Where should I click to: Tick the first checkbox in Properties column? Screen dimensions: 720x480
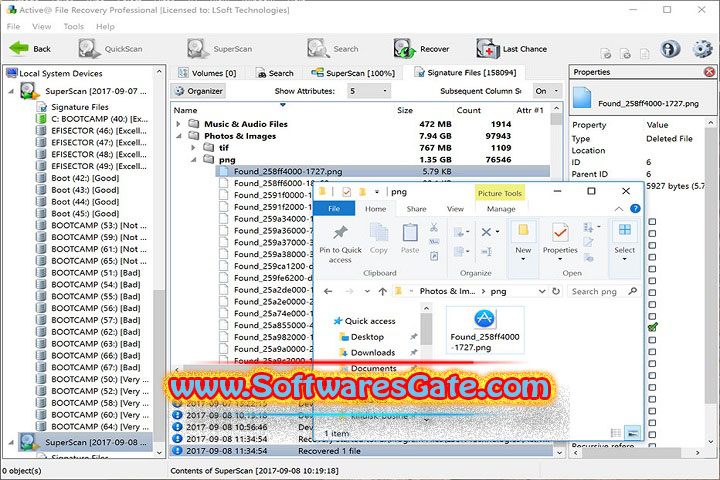(x=652, y=222)
